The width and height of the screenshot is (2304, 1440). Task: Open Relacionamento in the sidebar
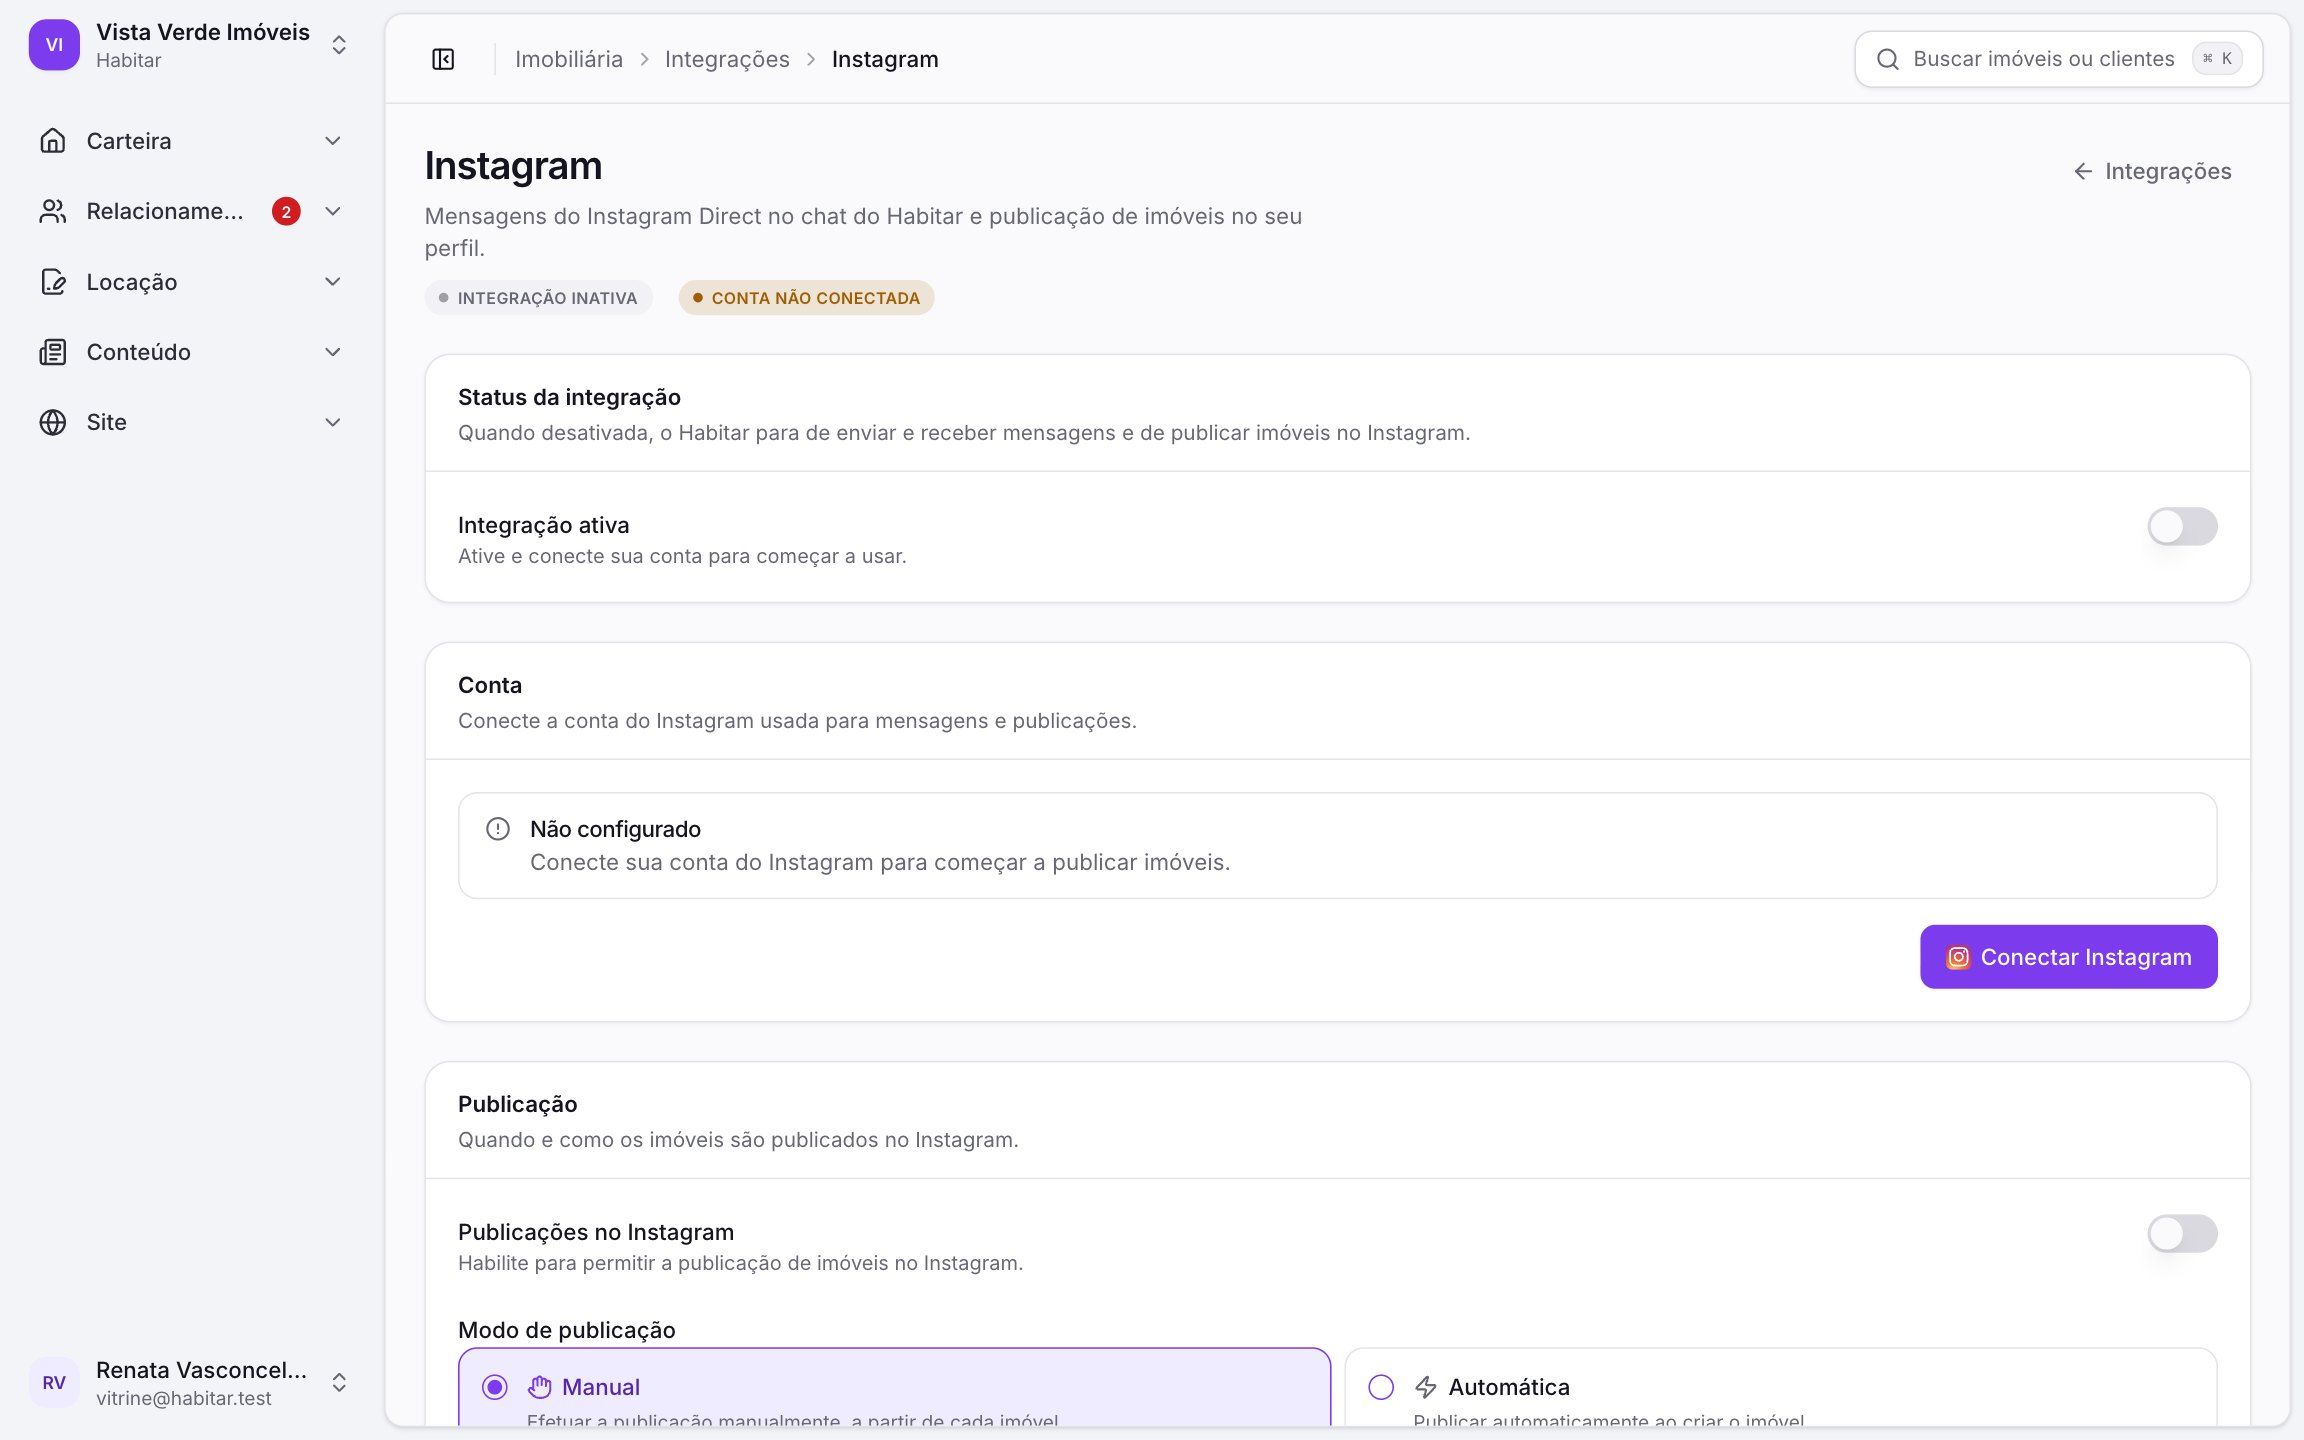[190, 211]
